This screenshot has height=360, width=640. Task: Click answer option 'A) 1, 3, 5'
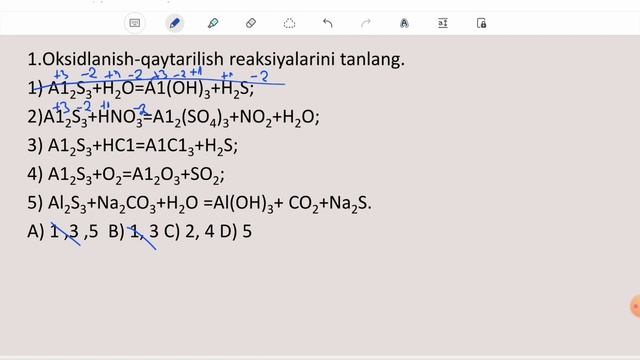pos(62,231)
